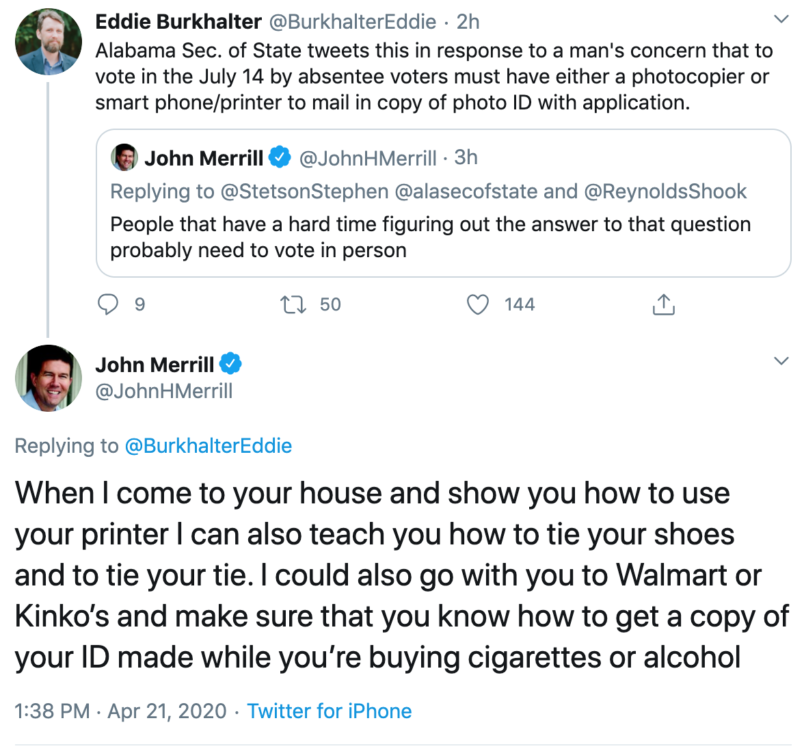
Task: Click the @JohnHMerrill handle below the name
Action: tap(163, 391)
